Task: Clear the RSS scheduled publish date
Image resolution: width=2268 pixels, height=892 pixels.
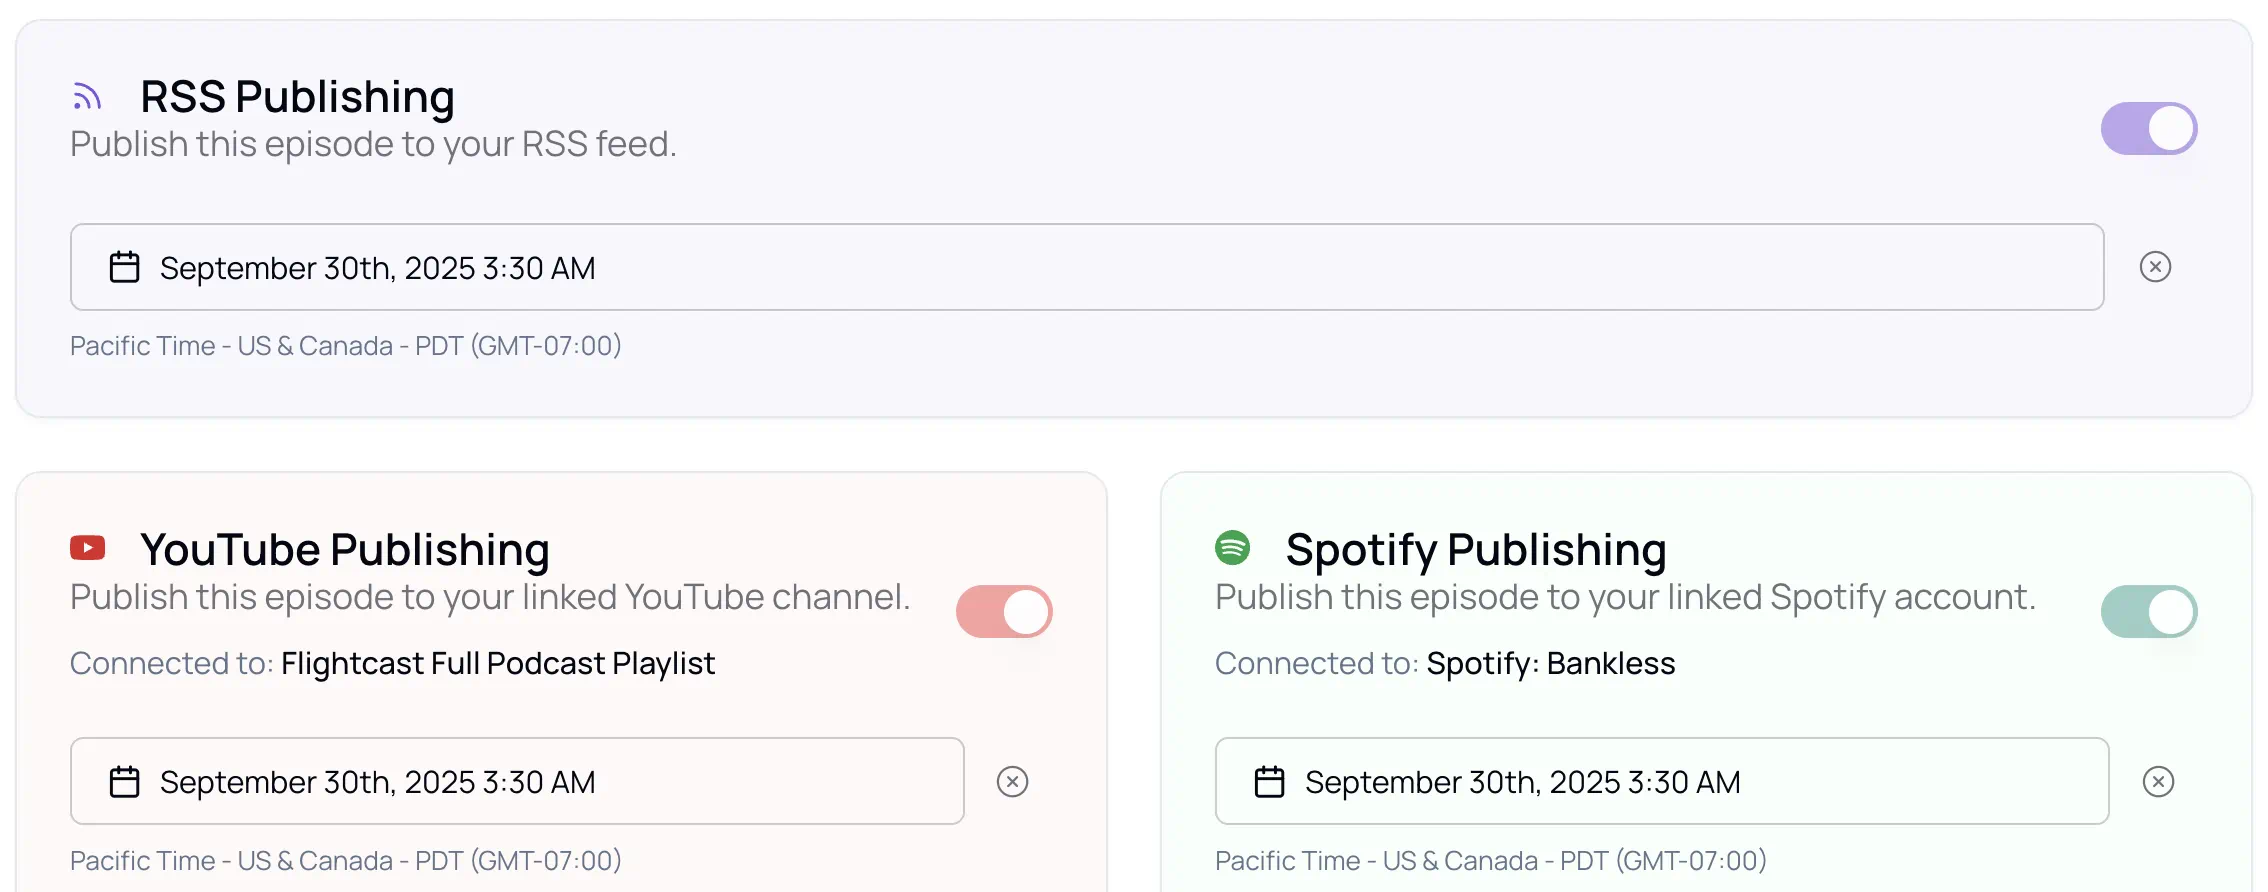Action: (x=2155, y=267)
